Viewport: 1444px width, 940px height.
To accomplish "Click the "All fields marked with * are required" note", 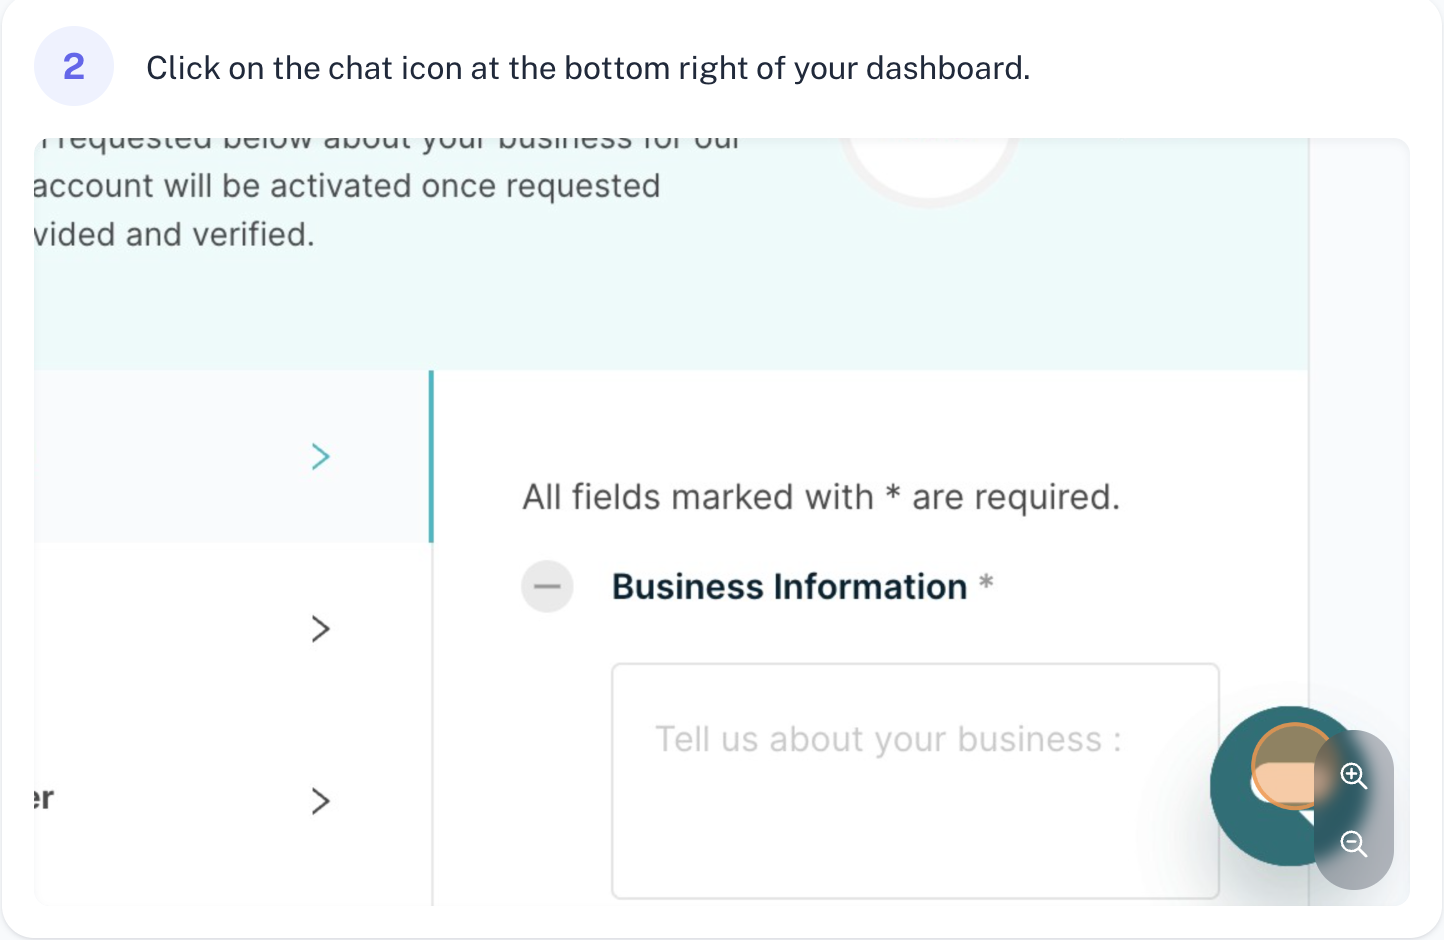I will pos(821,497).
